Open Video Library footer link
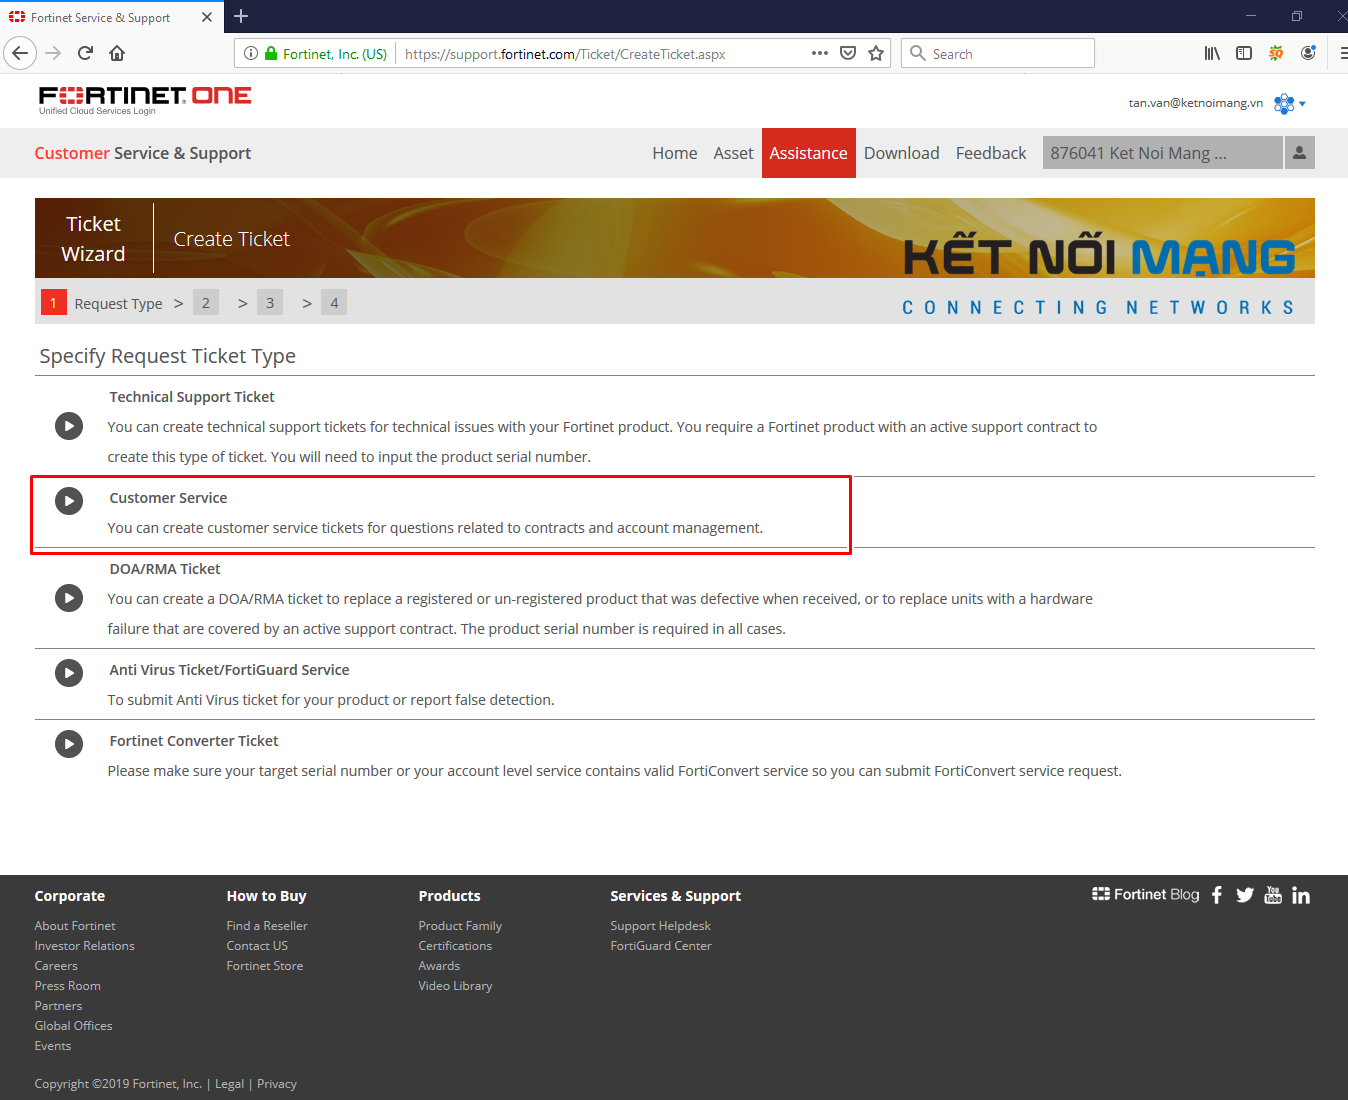 (x=455, y=986)
